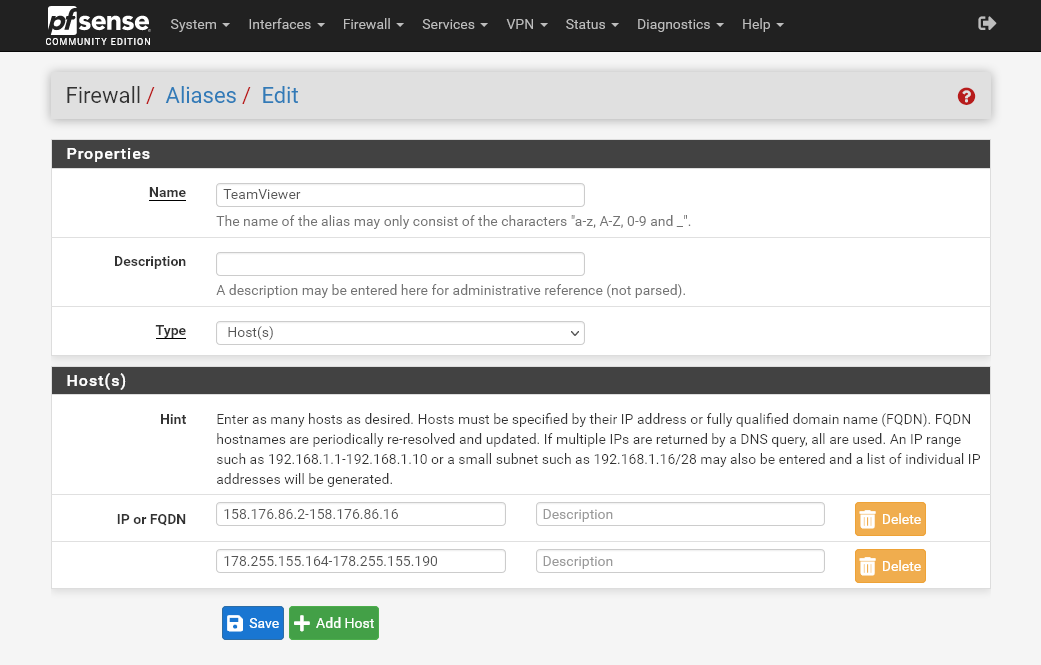Open the Diagnostics menu
1041x665 pixels.
(x=680, y=24)
